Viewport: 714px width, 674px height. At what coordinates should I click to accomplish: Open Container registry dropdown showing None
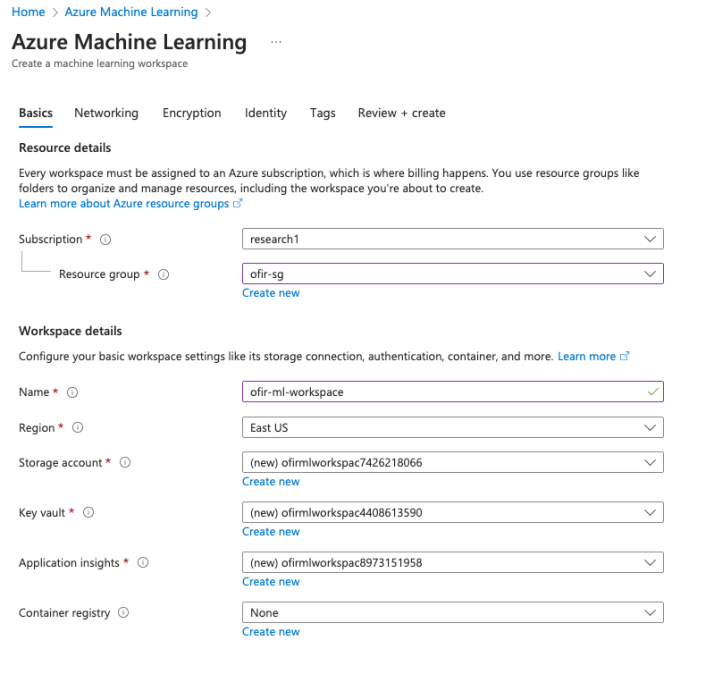453,613
